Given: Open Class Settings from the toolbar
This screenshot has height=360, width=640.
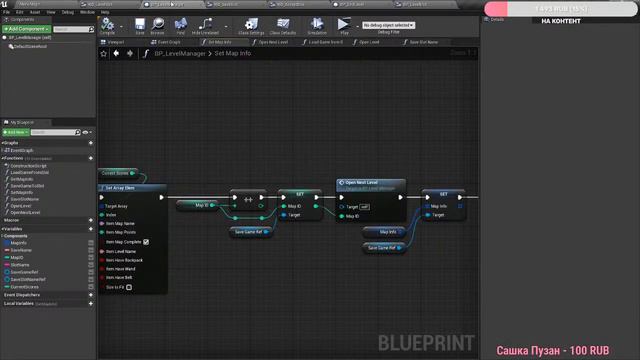Looking at the screenshot, I should (251, 25).
